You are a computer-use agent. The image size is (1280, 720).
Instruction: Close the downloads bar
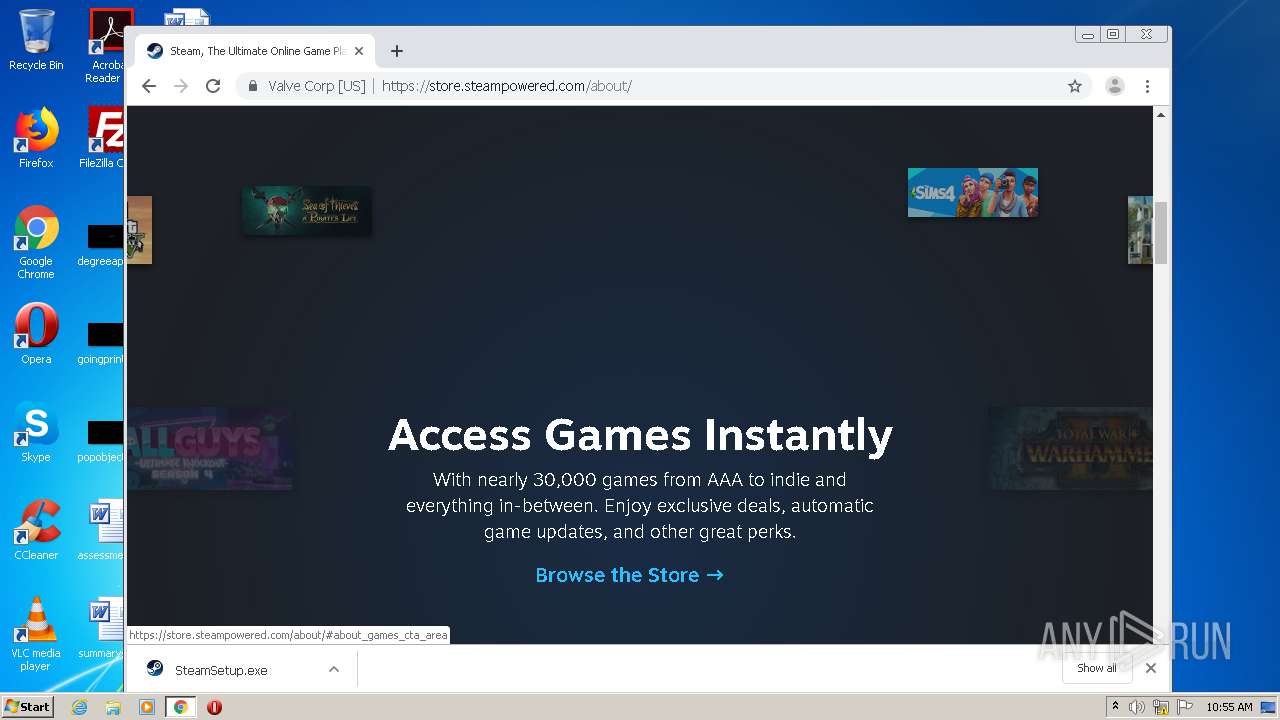pyautogui.click(x=1151, y=668)
